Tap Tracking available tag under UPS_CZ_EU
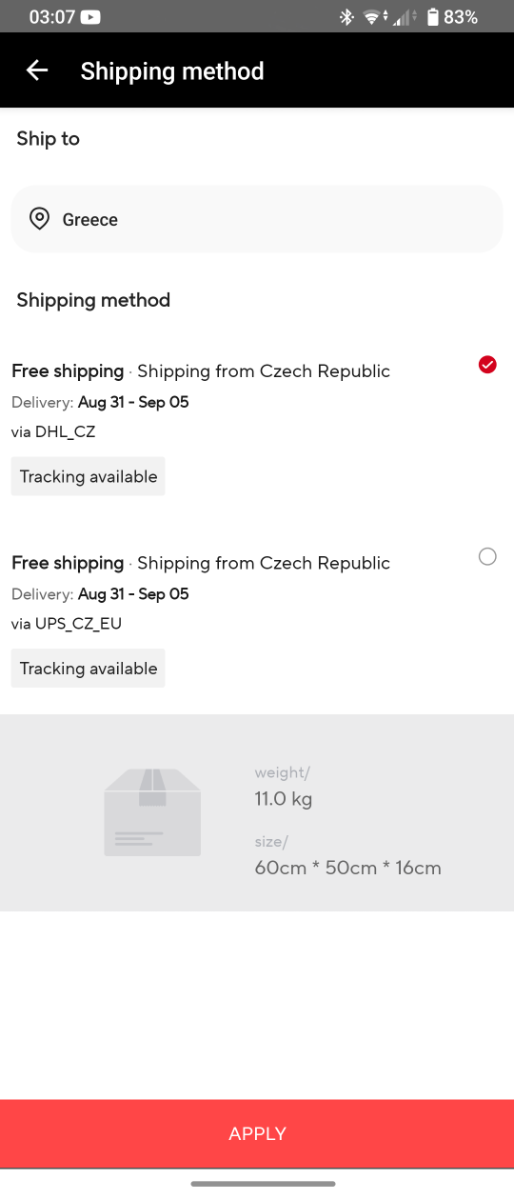 point(88,669)
